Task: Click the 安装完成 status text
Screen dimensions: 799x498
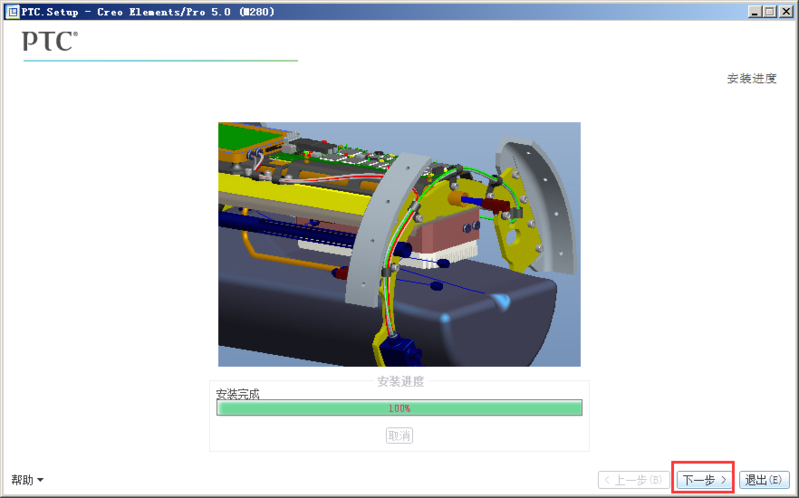Action: 237,394
